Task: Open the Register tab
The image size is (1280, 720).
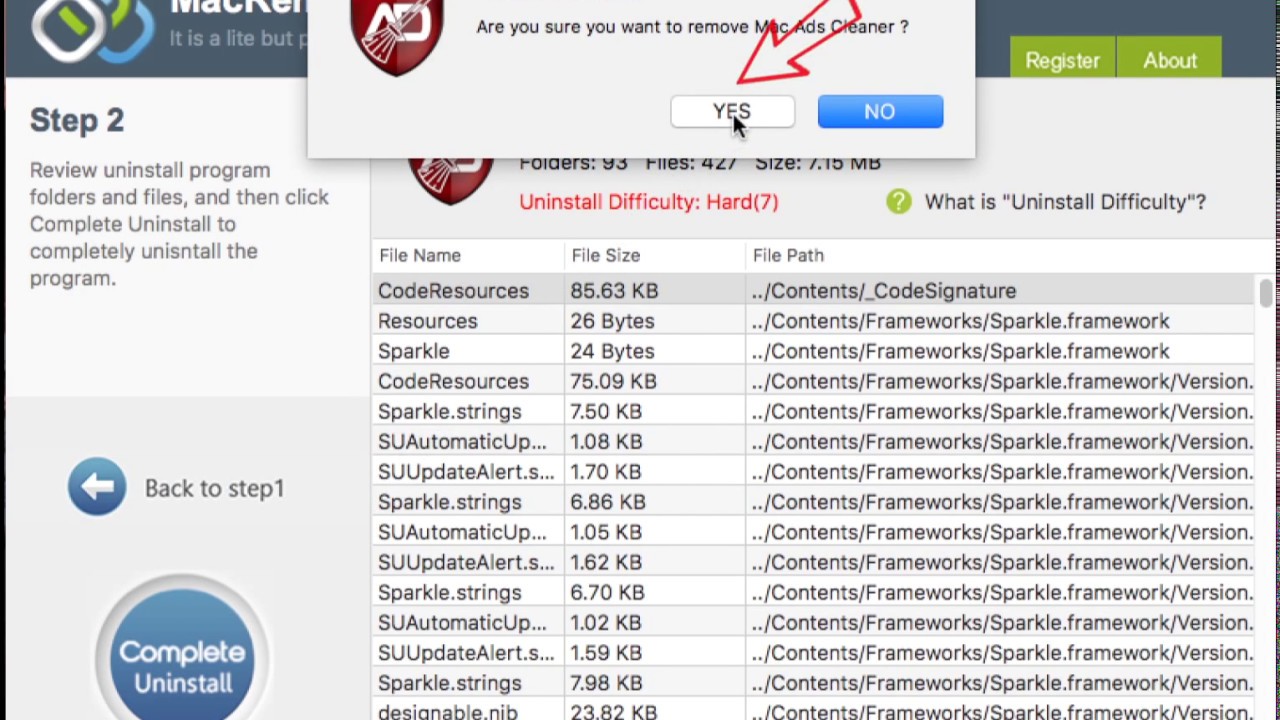Action: click(1062, 60)
